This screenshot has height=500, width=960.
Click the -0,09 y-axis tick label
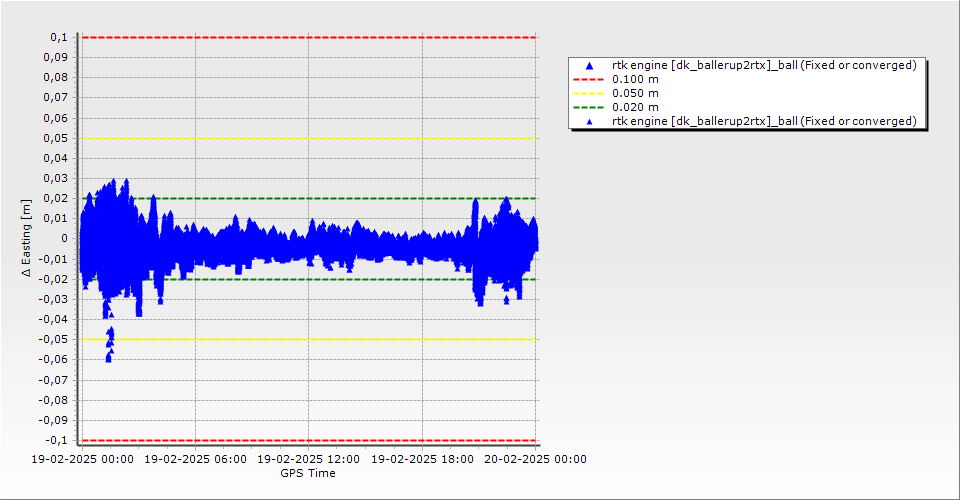(53, 420)
